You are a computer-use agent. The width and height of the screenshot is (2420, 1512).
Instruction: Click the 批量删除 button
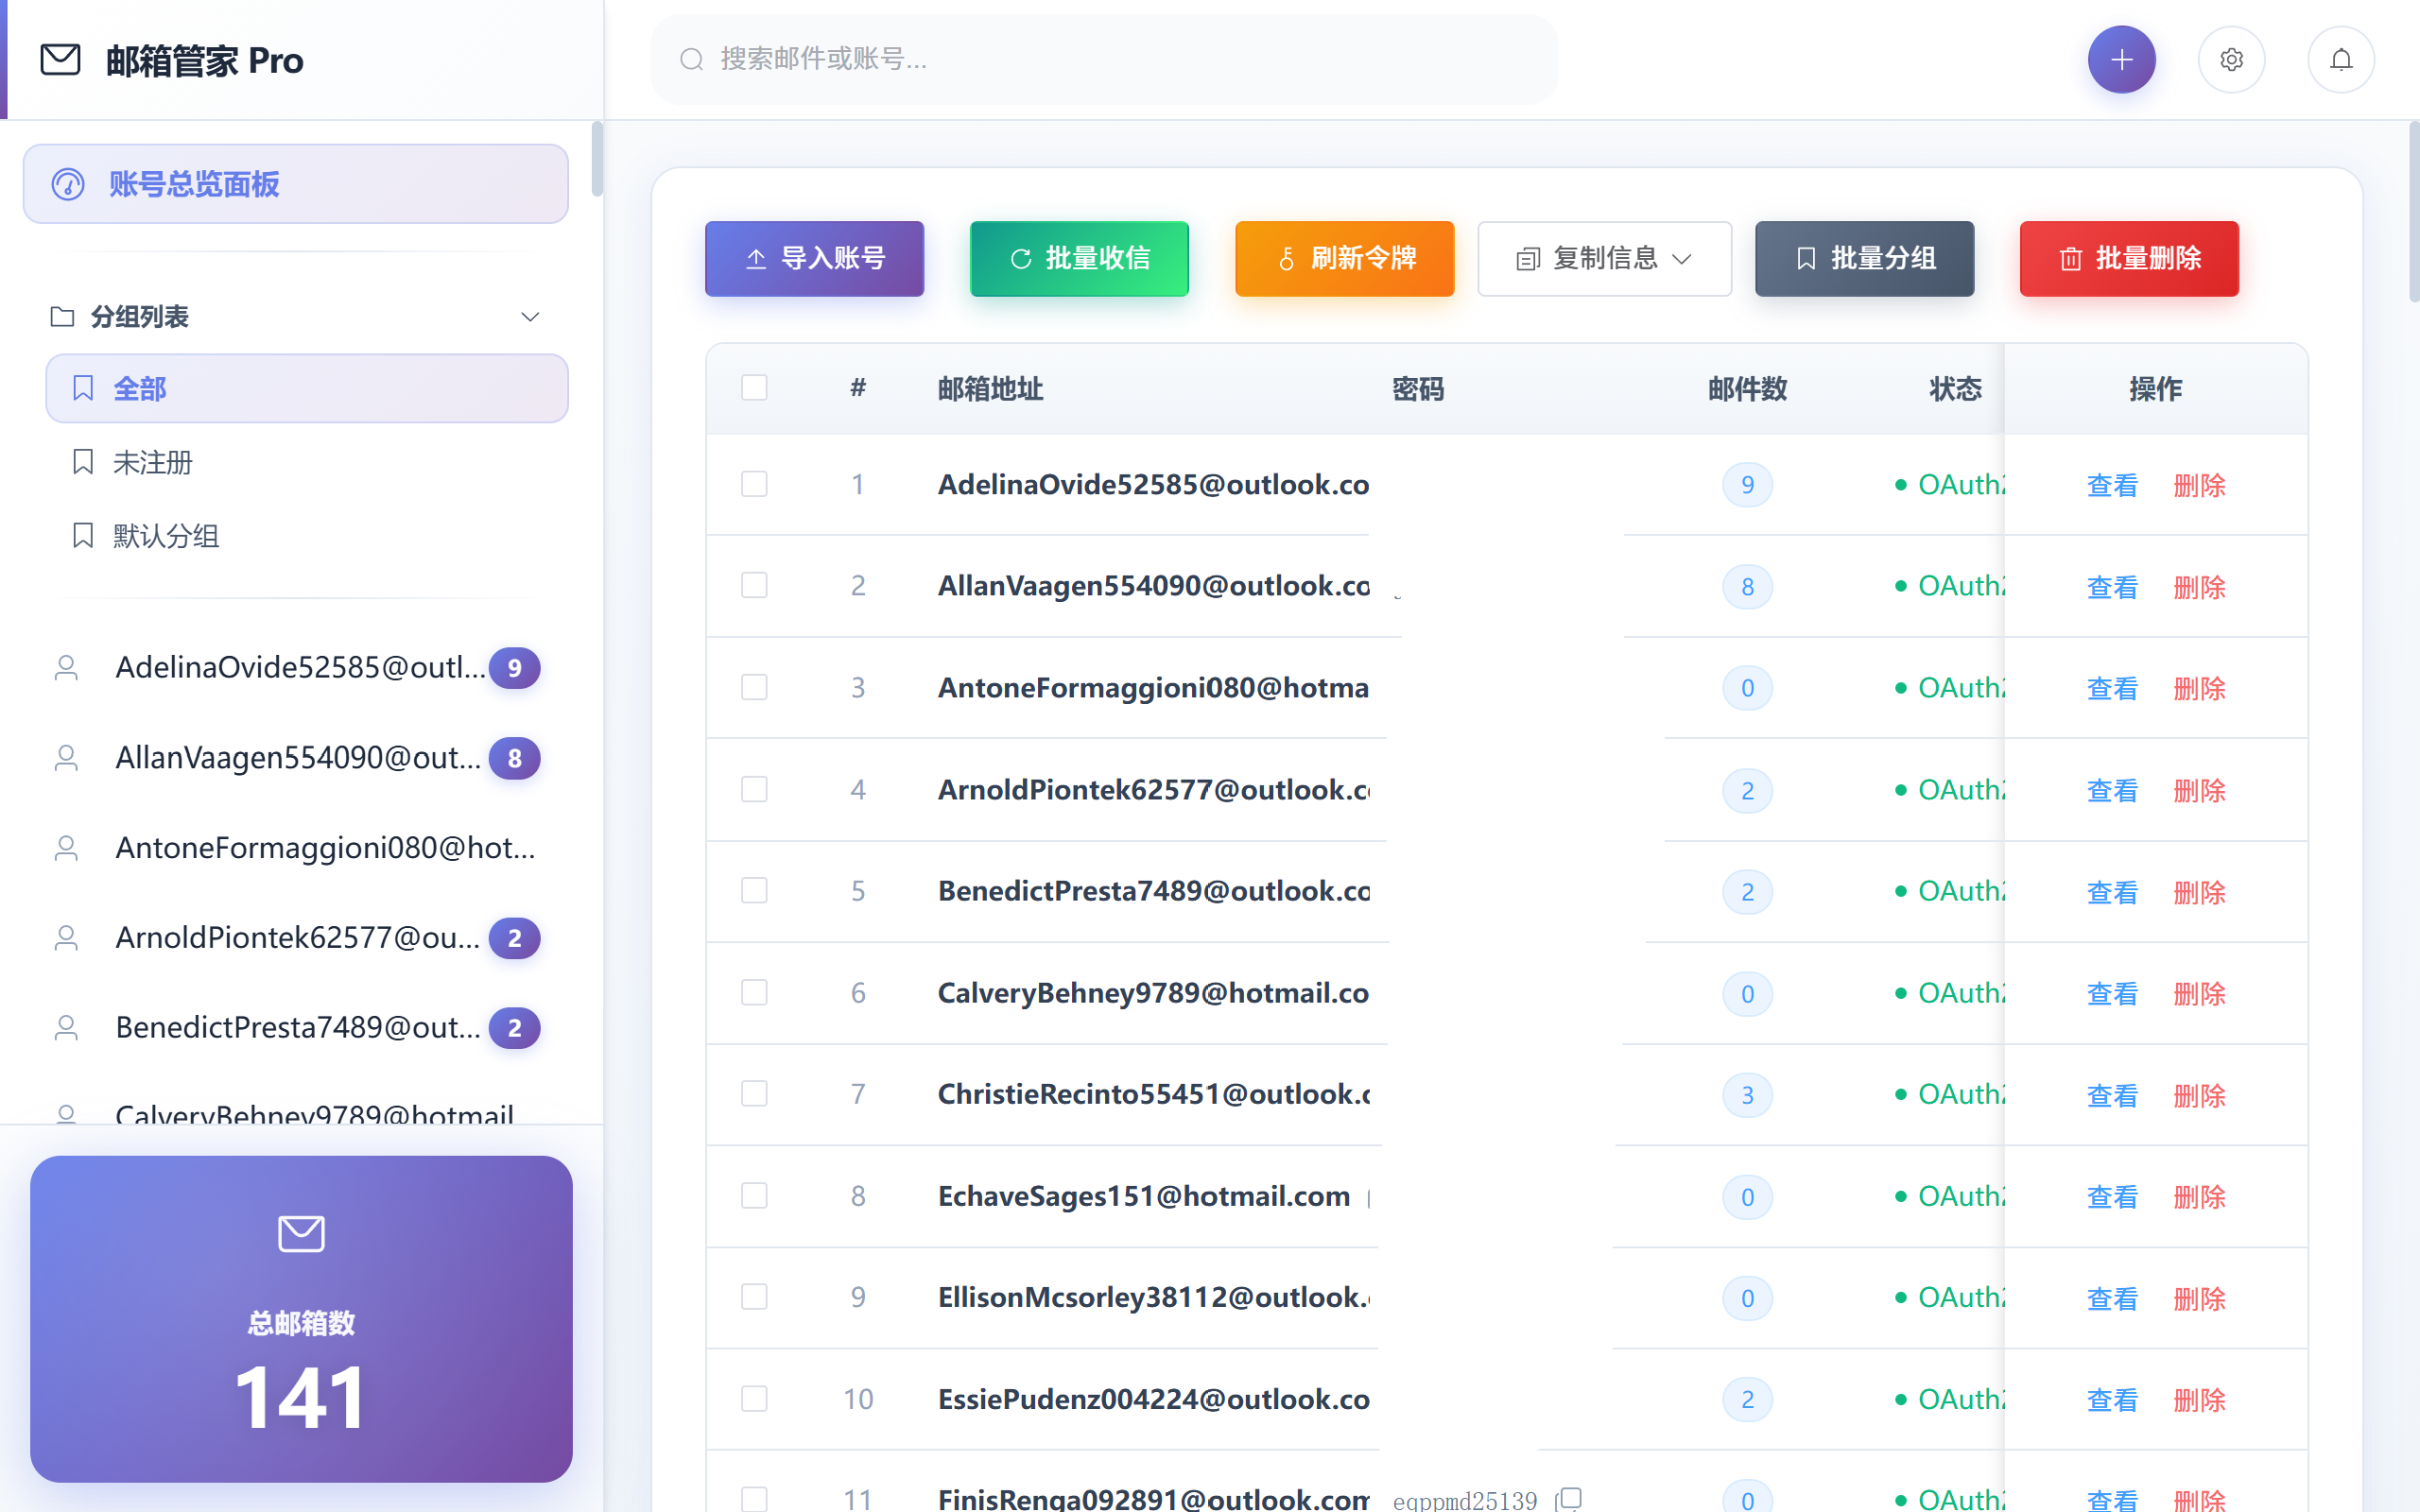tap(2129, 259)
